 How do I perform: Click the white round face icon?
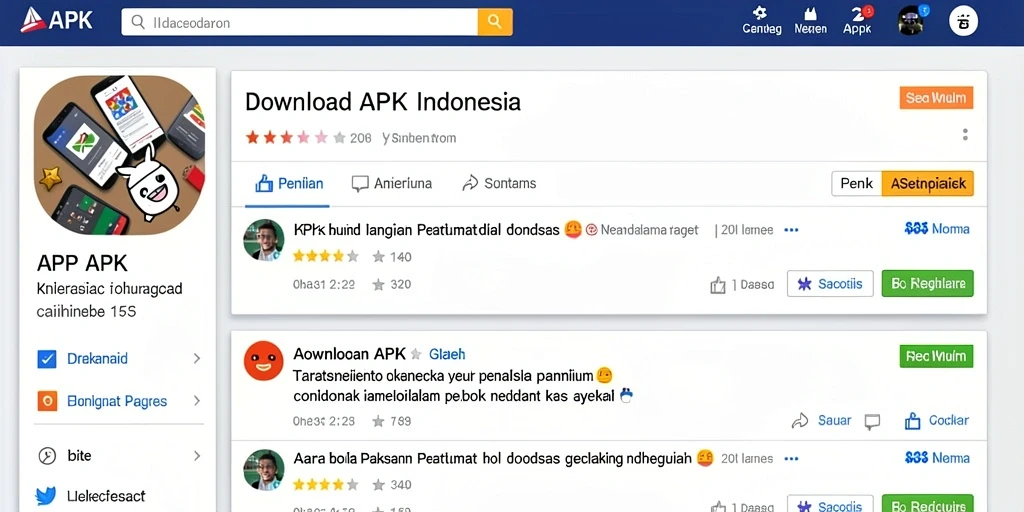(x=963, y=22)
